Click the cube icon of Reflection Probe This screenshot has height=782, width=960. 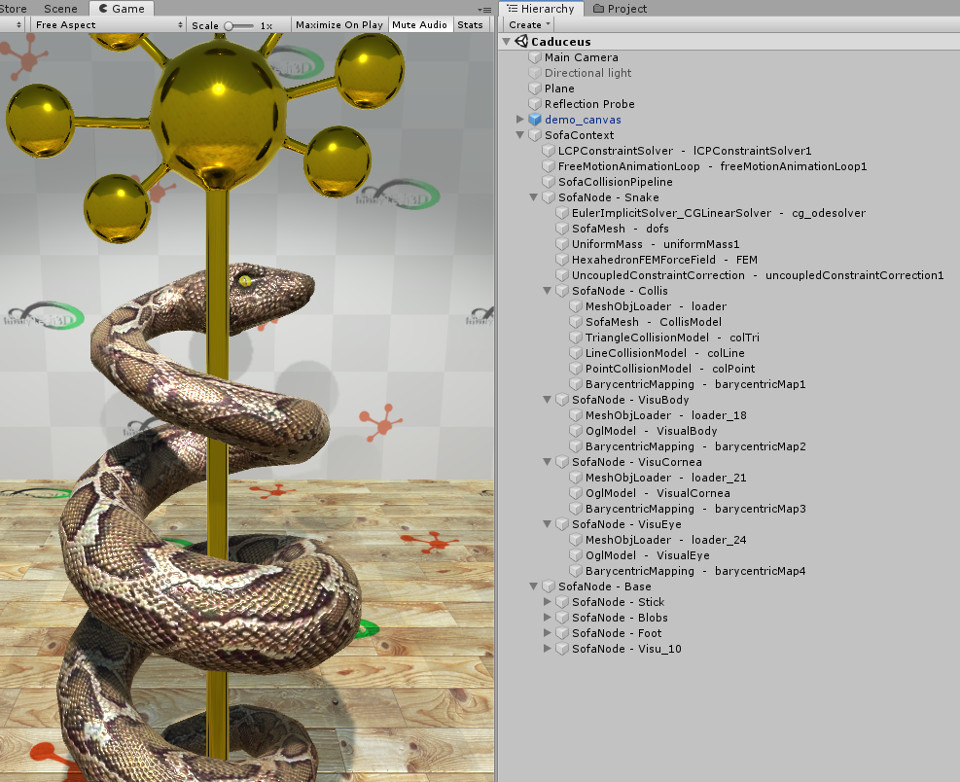tap(534, 103)
